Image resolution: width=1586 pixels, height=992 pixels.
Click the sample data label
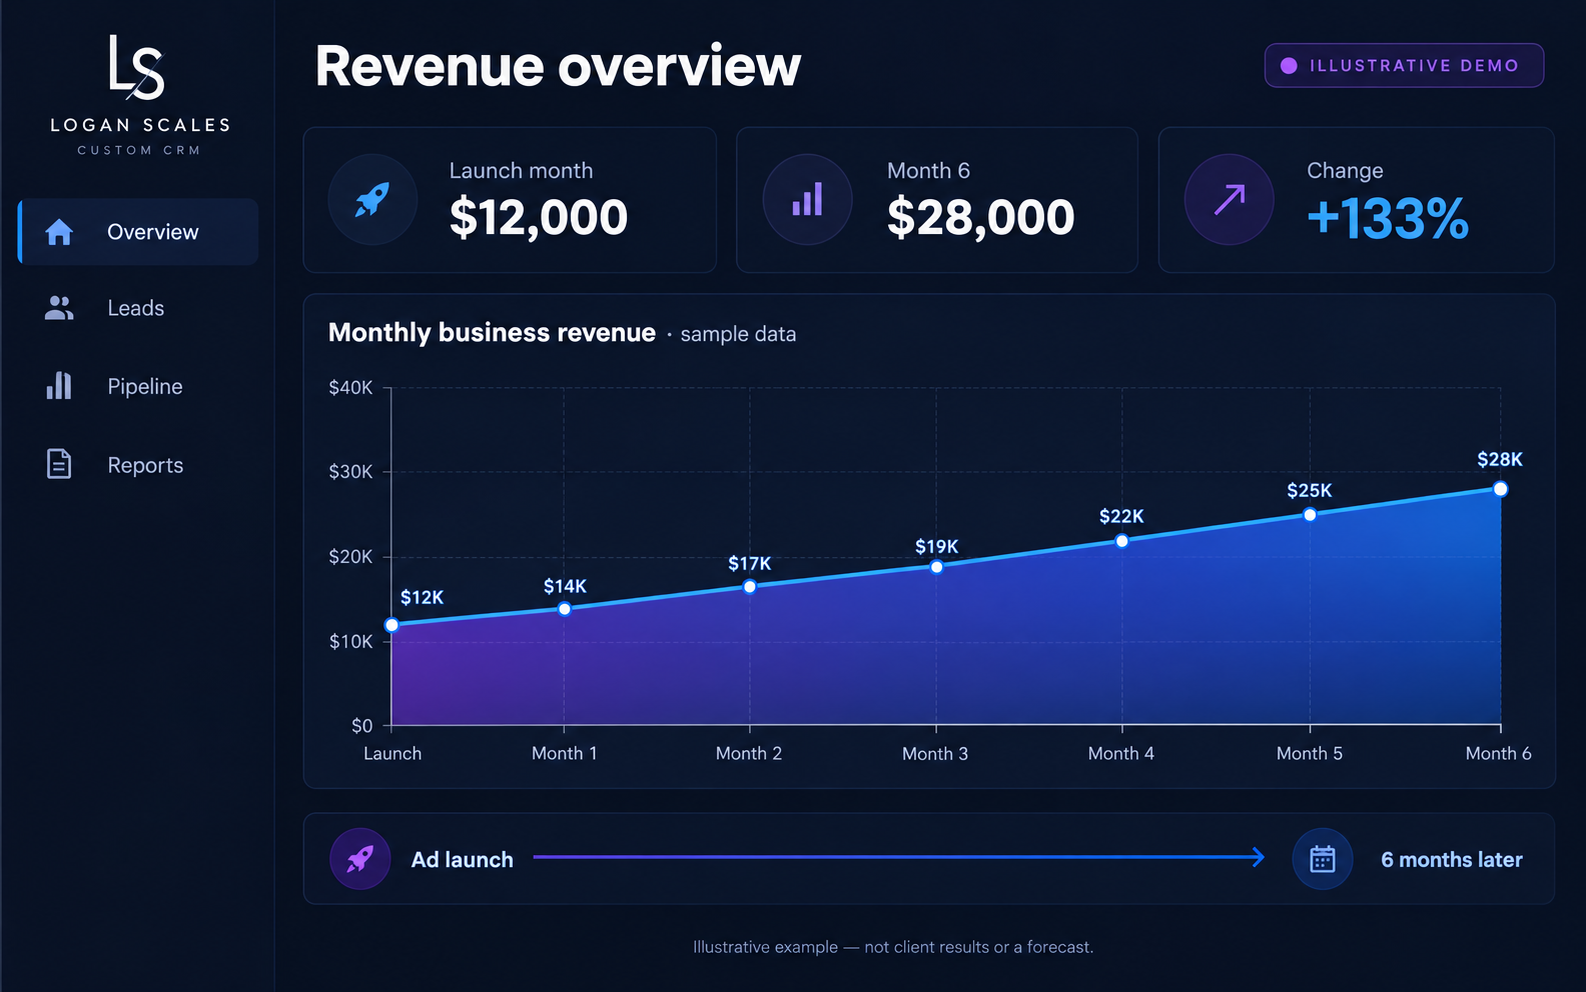coord(738,334)
